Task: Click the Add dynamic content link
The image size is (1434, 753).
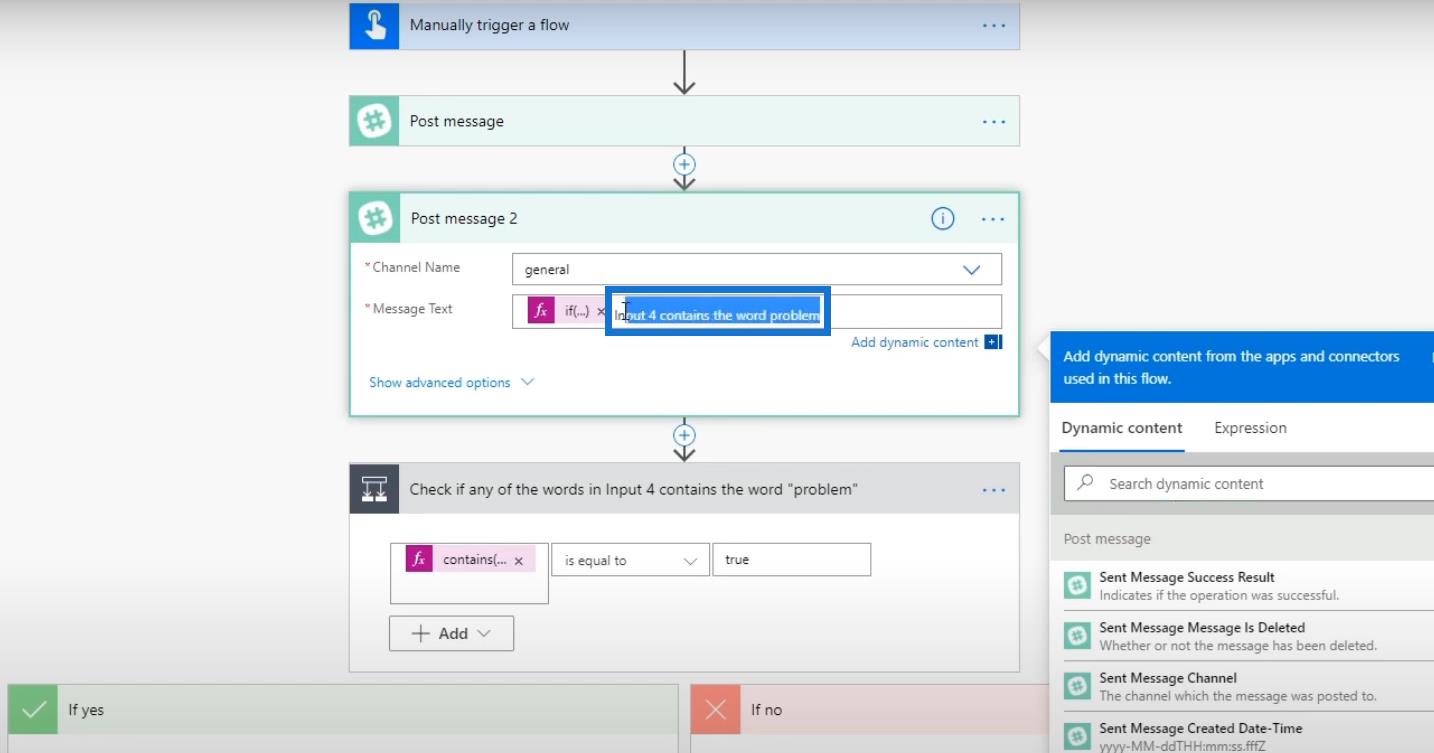Action: coord(915,342)
